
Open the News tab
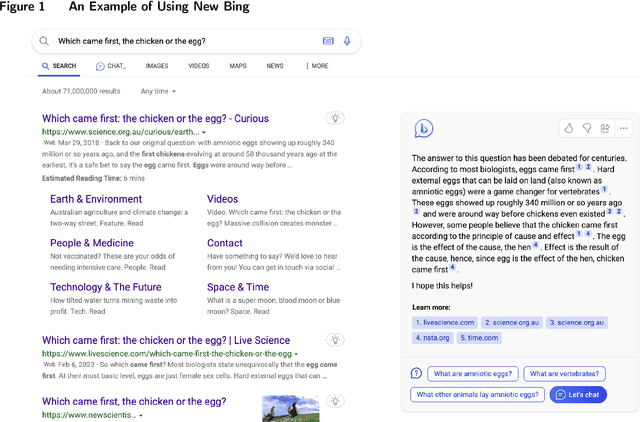pyautogui.click(x=274, y=66)
